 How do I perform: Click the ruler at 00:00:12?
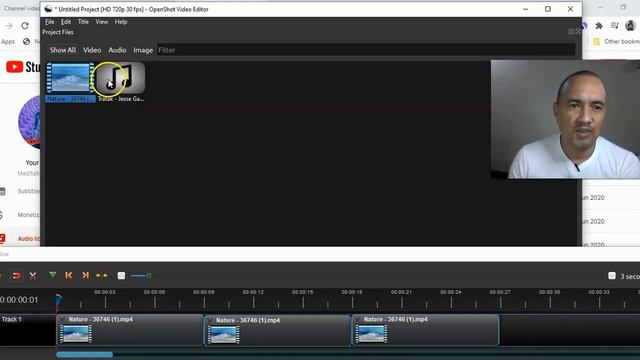[x=253, y=292]
